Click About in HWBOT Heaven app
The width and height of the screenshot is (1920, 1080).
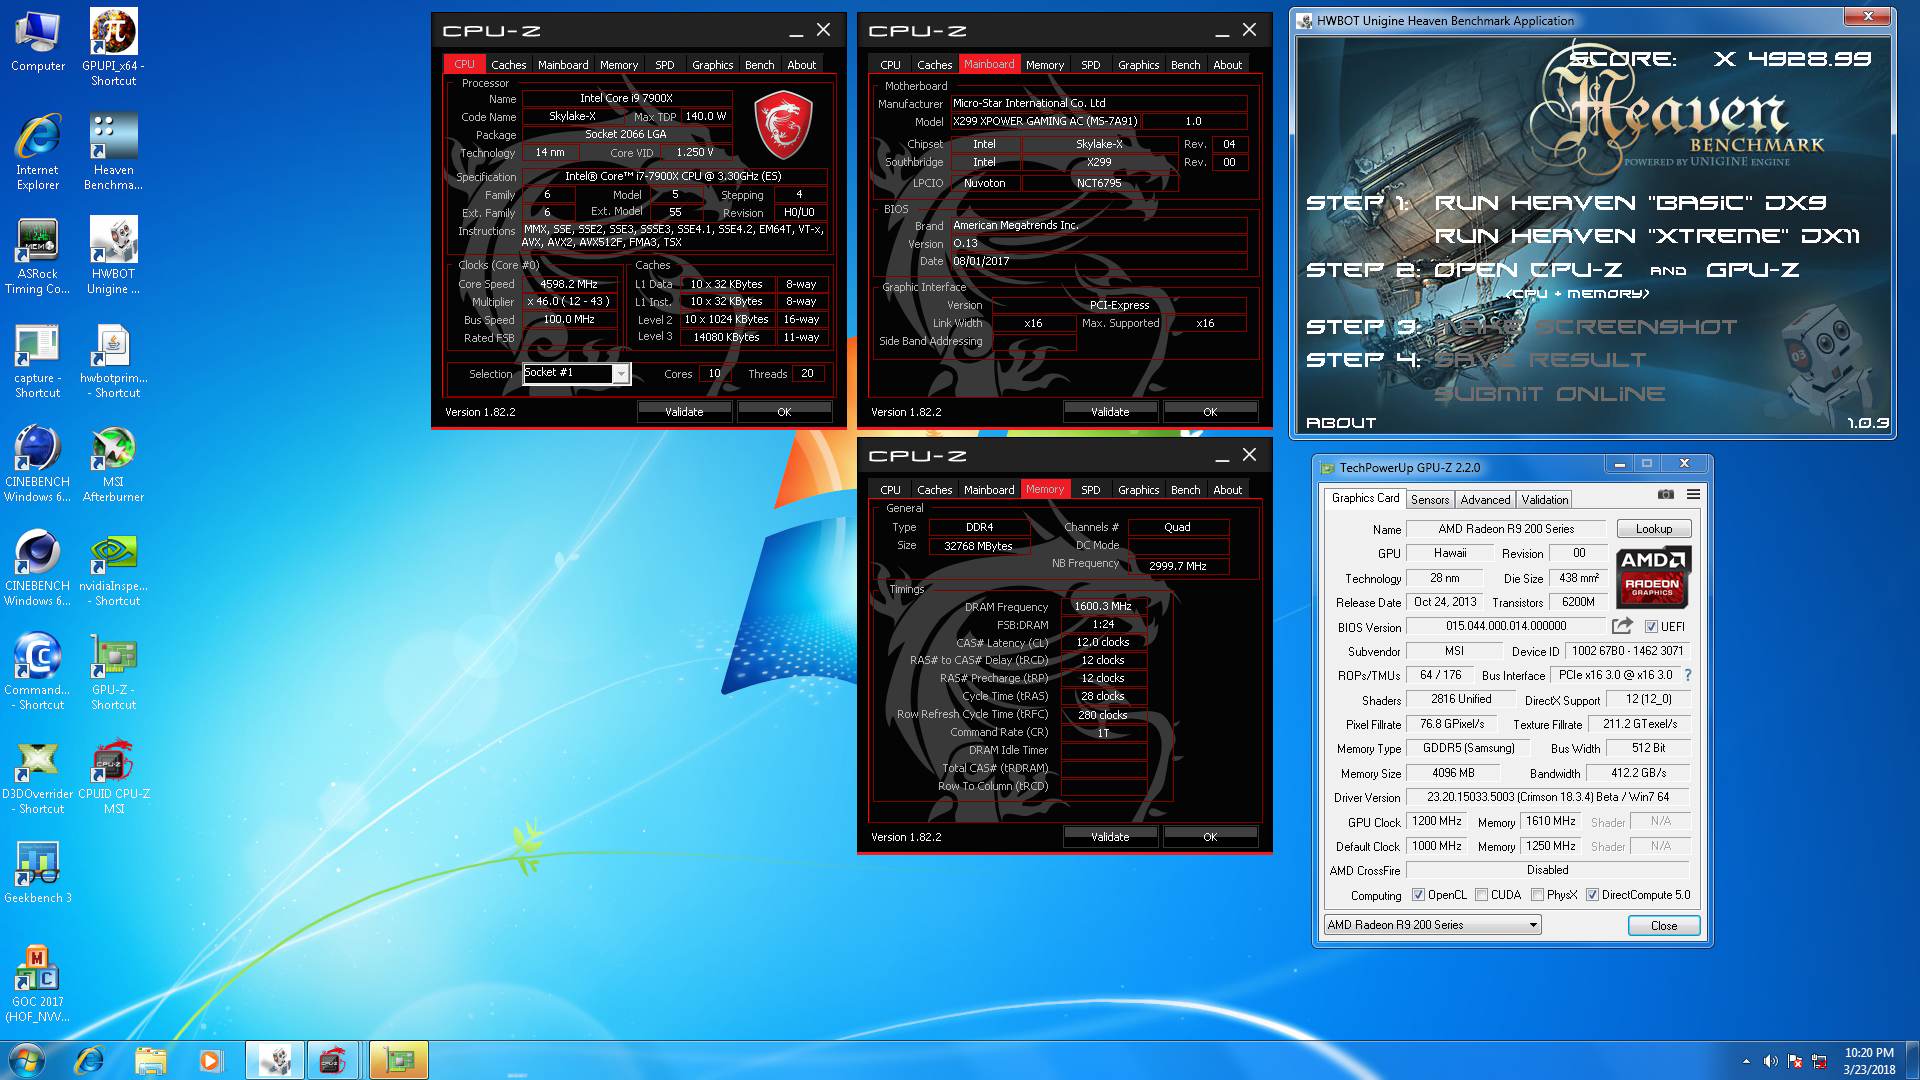click(x=1341, y=423)
